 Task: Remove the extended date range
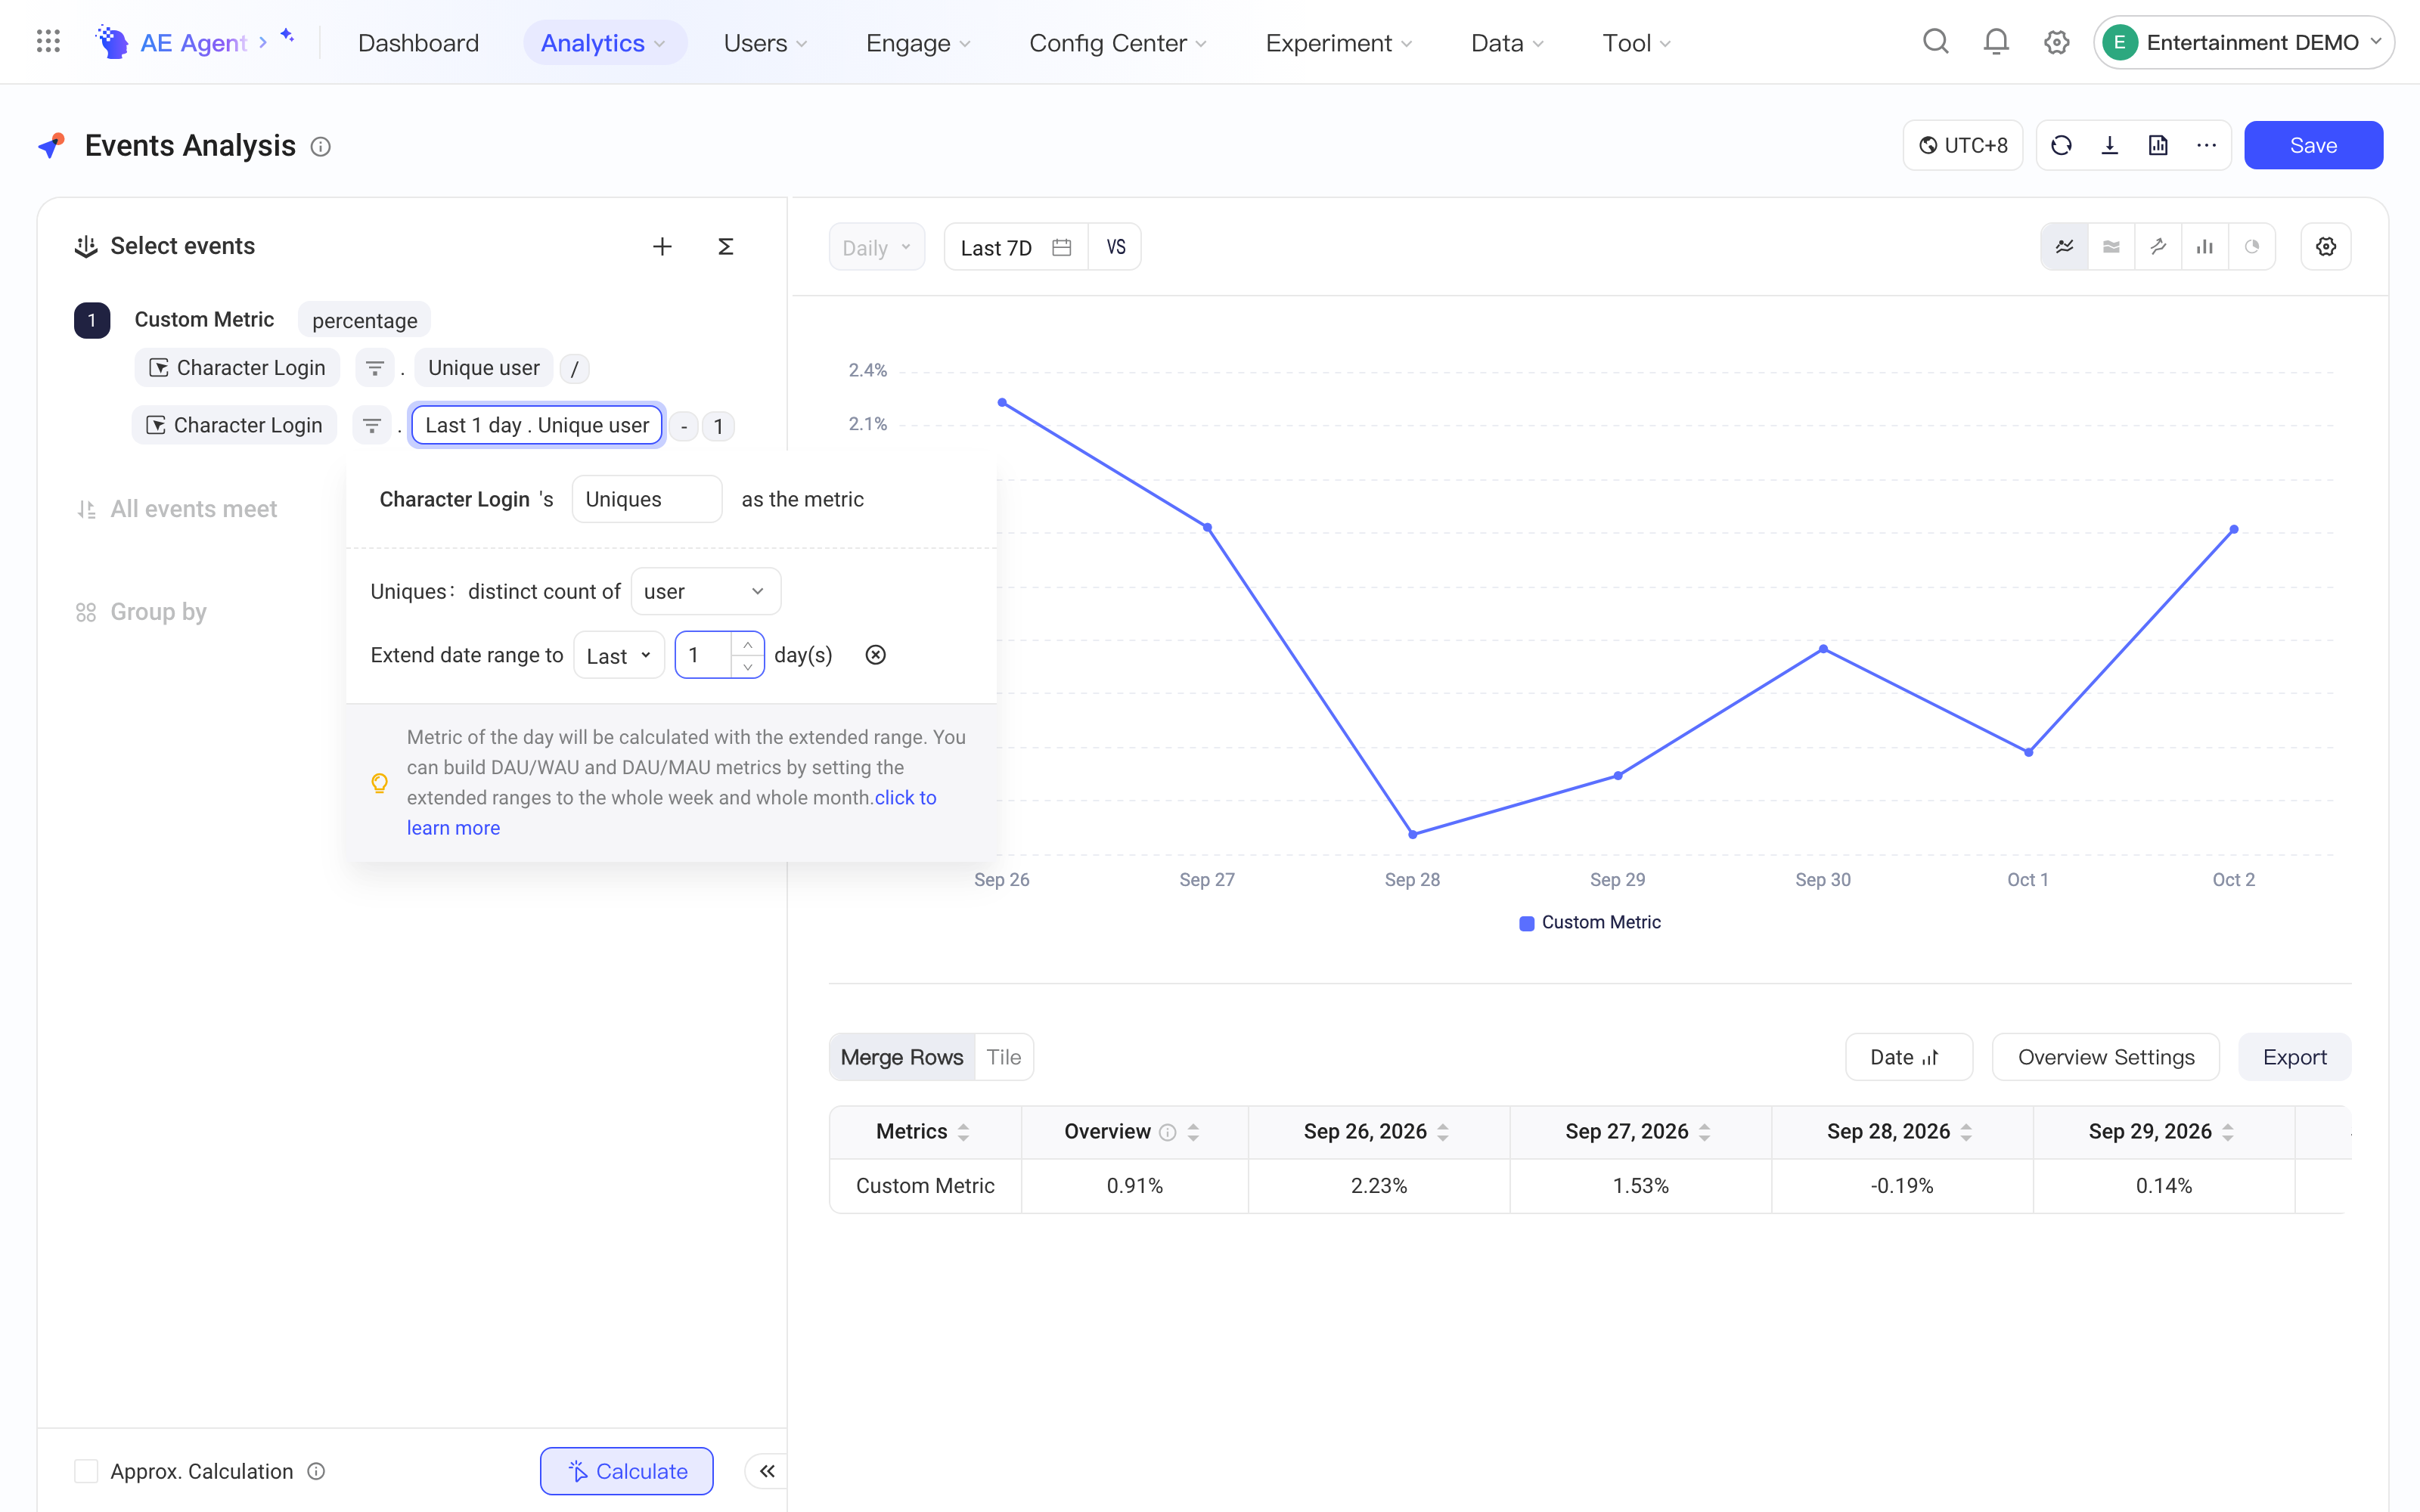pos(875,655)
